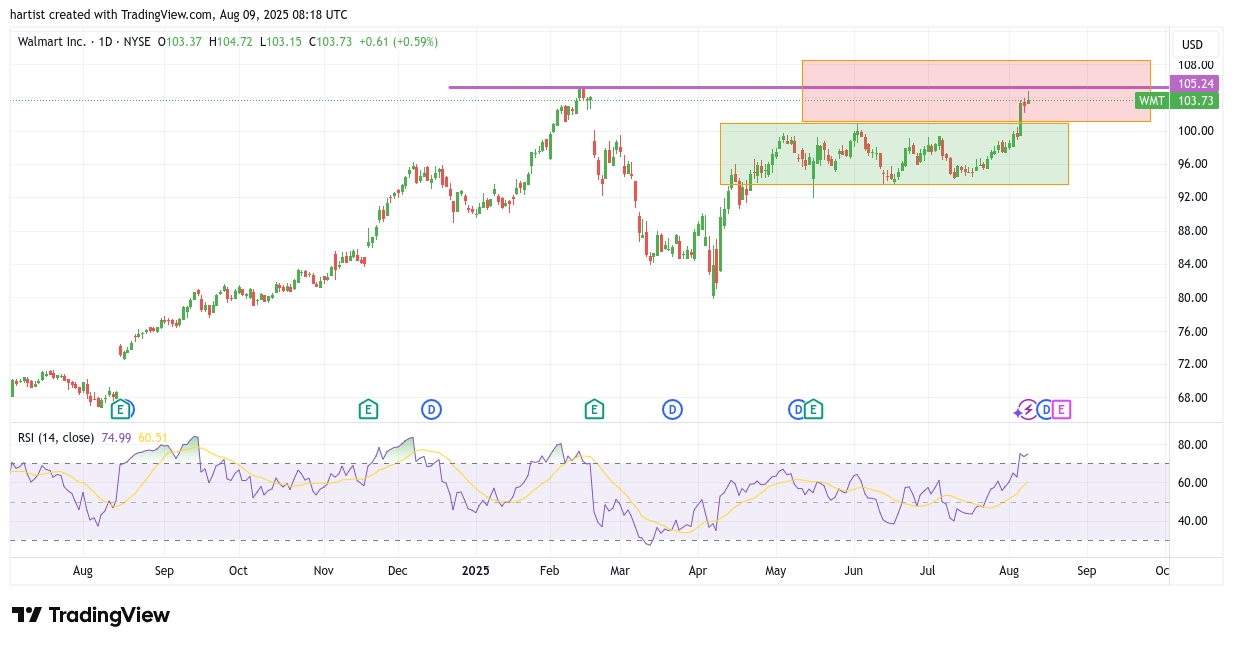Click the RSI average value 60.51
The height and width of the screenshot is (645, 1233).
click(x=153, y=438)
